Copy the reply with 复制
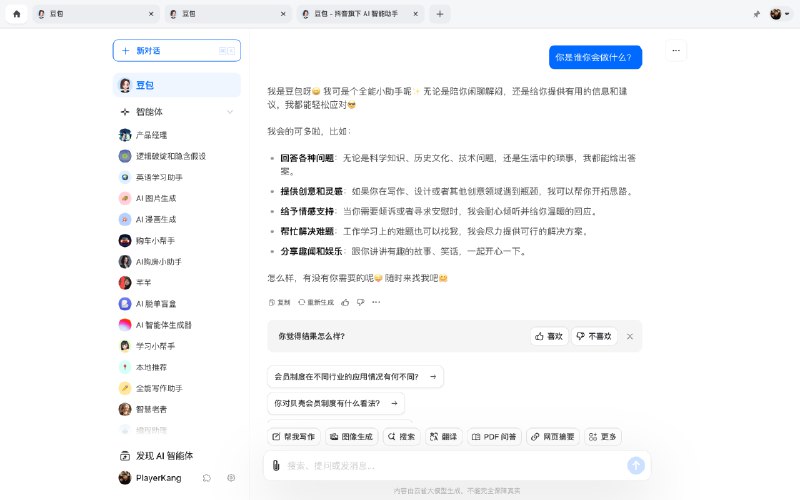The height and width of the screenshot is (500, 800). pyautogui.click(x=280, y=302)
